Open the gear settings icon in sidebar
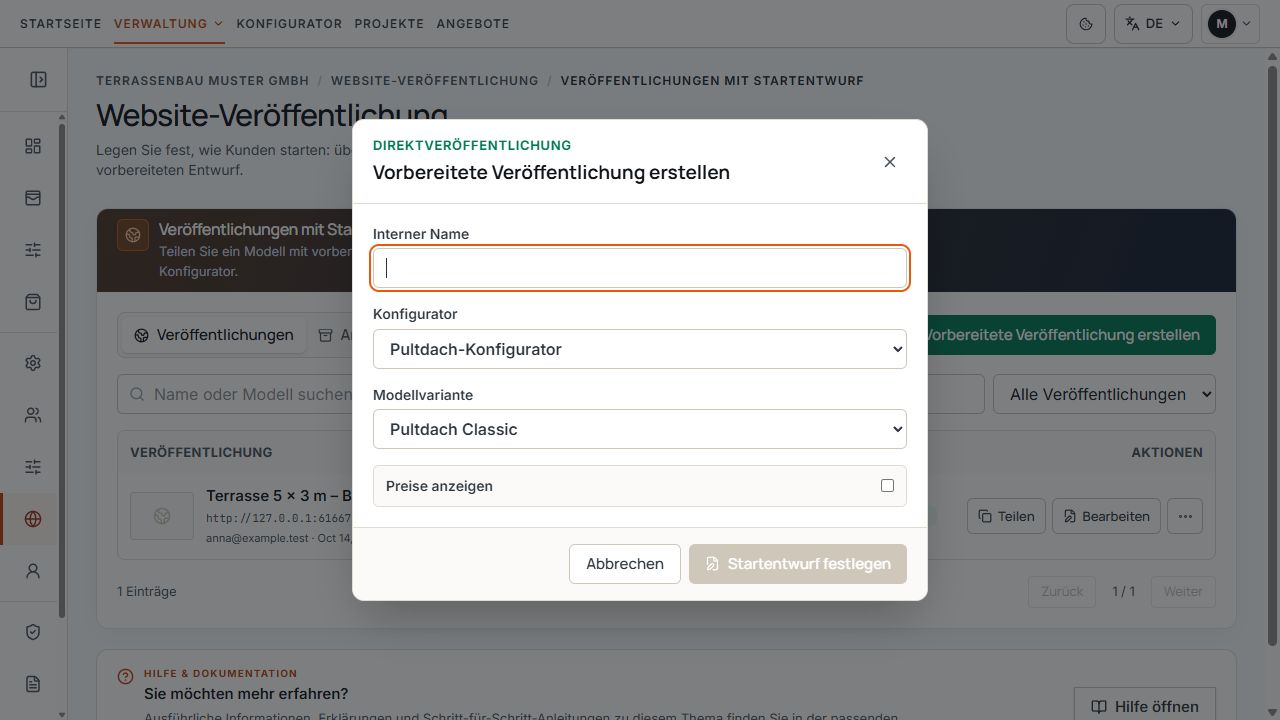Image resolution: width=1280 pixels, height=720 pixels. (x=33, y=363)
